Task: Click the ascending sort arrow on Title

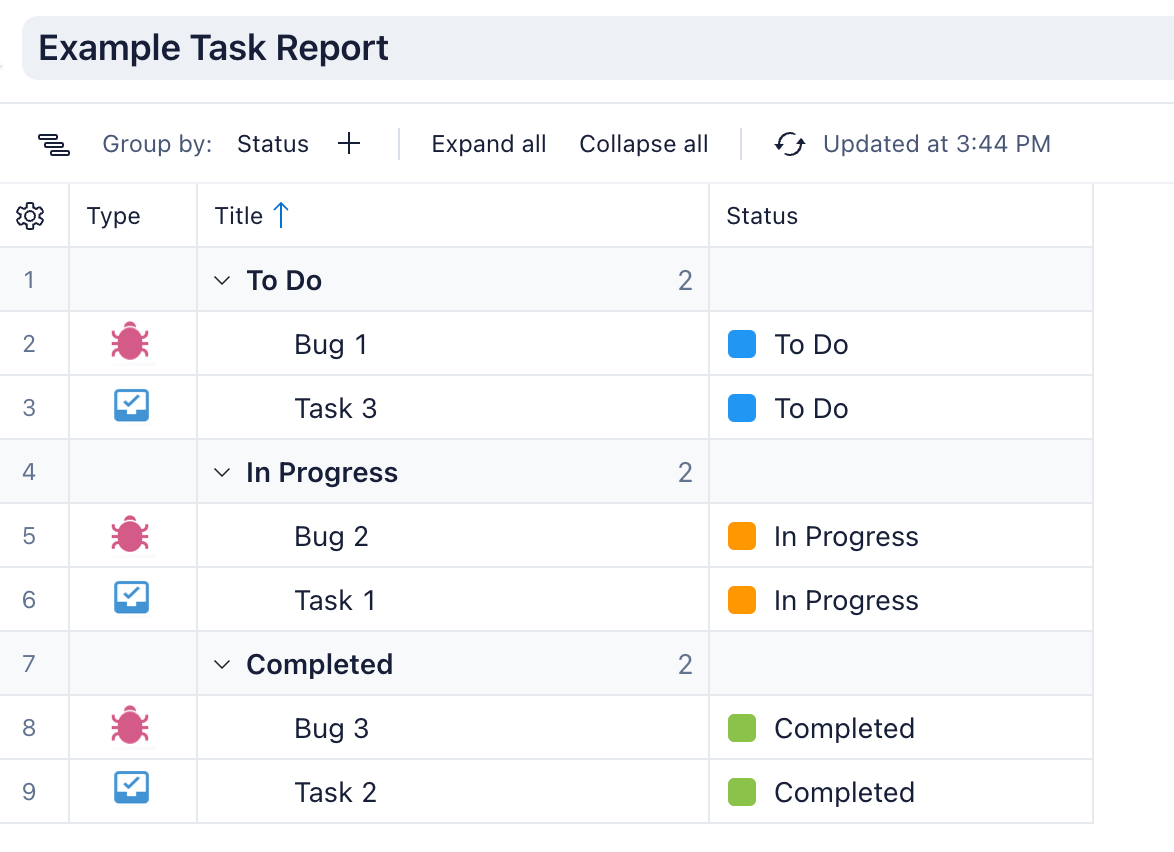Action: [x=281, y=215]
